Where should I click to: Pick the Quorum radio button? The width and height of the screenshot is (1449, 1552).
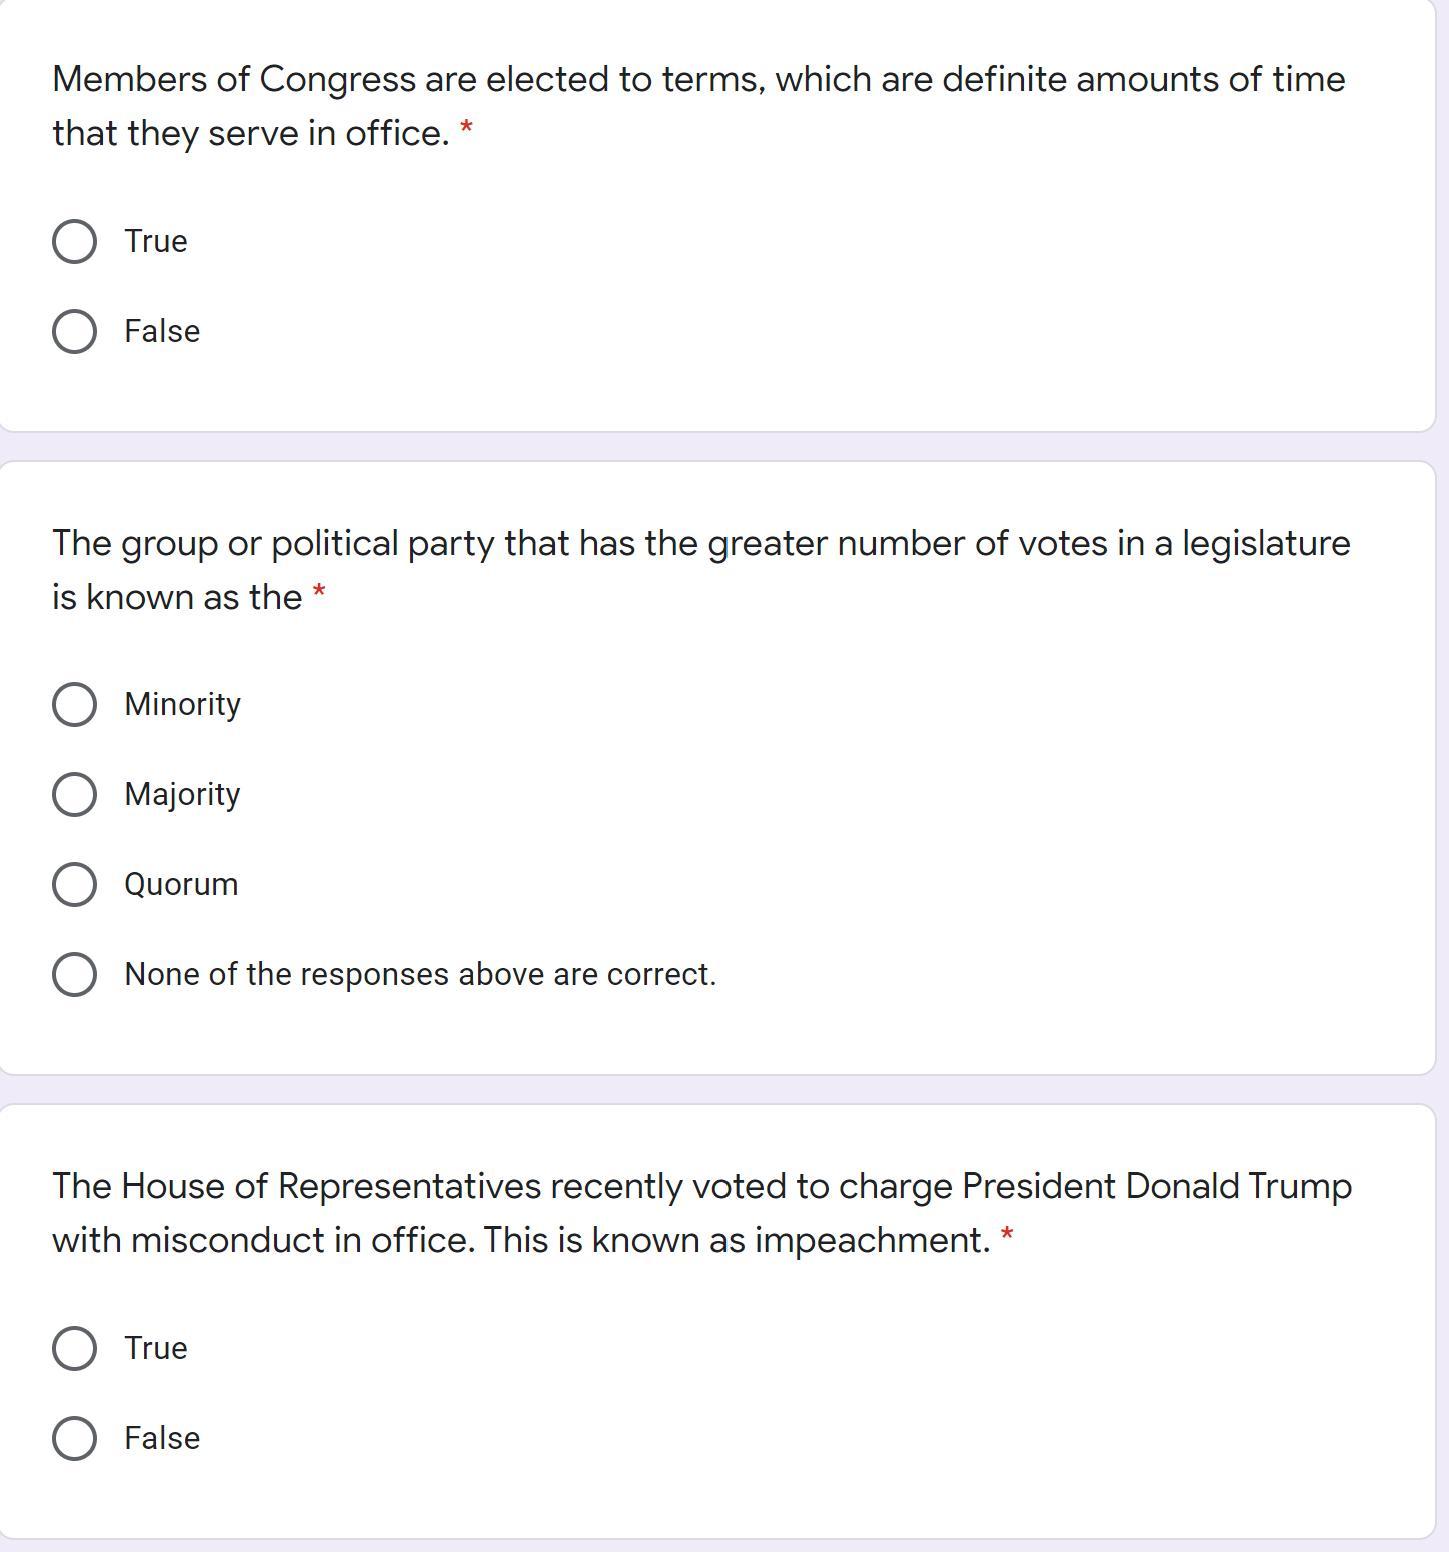(74, 885)
